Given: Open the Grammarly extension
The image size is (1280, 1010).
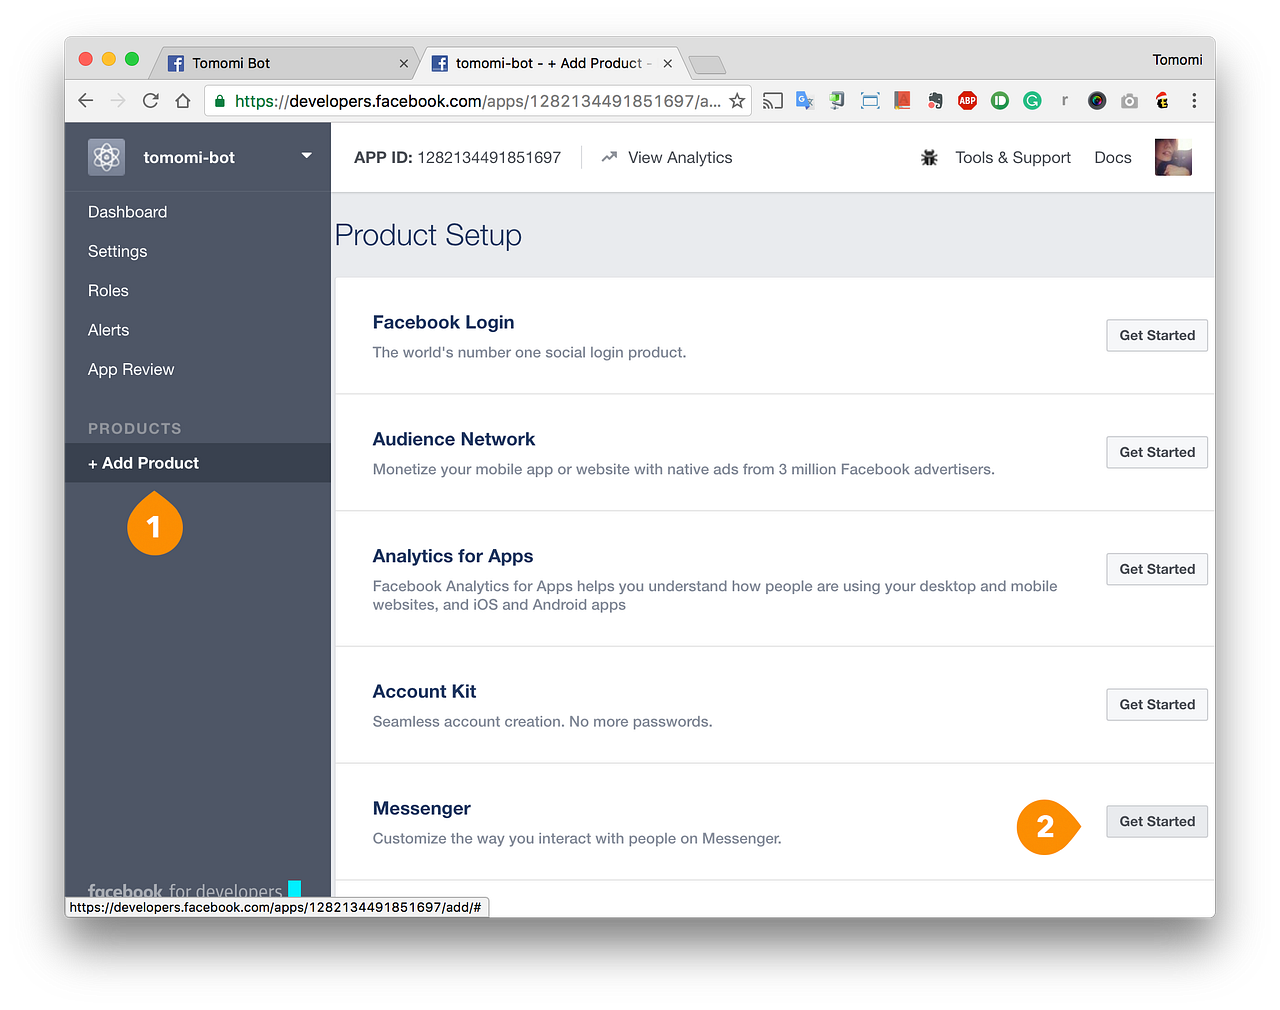Looking at the screenshot, I should 1031,100.
